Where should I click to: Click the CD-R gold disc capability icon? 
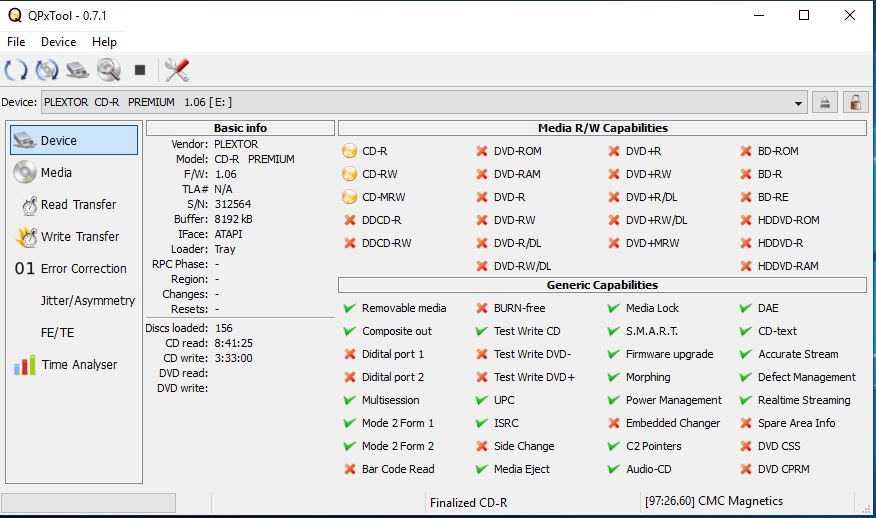click(x=349, y=151)
